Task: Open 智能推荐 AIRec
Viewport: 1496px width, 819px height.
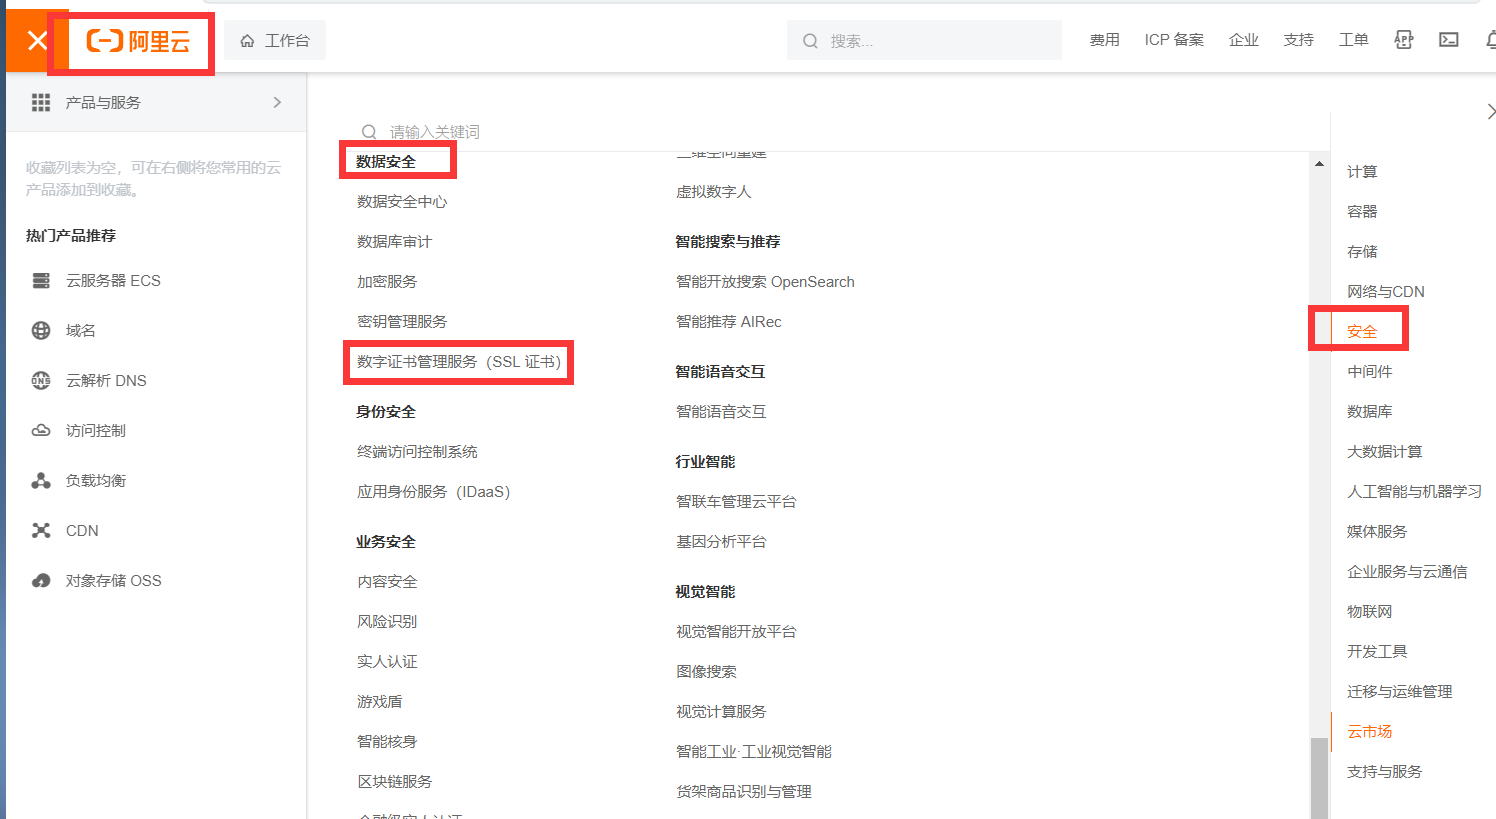Action: click(x=728, y=322)
